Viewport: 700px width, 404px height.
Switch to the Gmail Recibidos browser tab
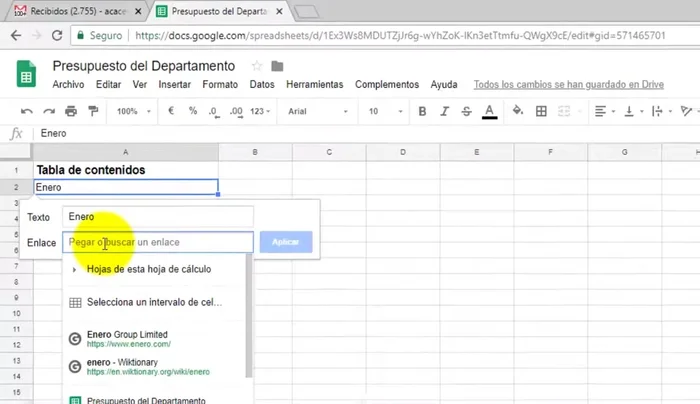tap(75, 11)
